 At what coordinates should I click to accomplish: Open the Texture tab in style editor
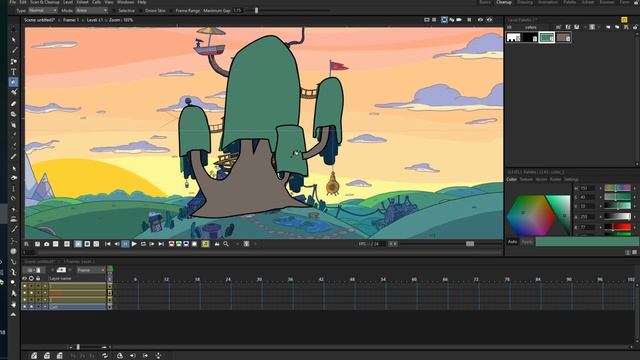(526, 179)
